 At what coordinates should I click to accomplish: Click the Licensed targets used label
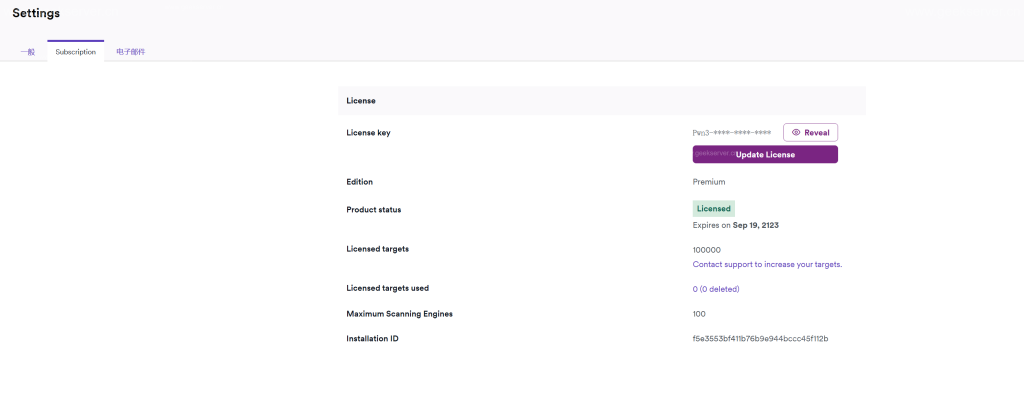click(387, 288)
